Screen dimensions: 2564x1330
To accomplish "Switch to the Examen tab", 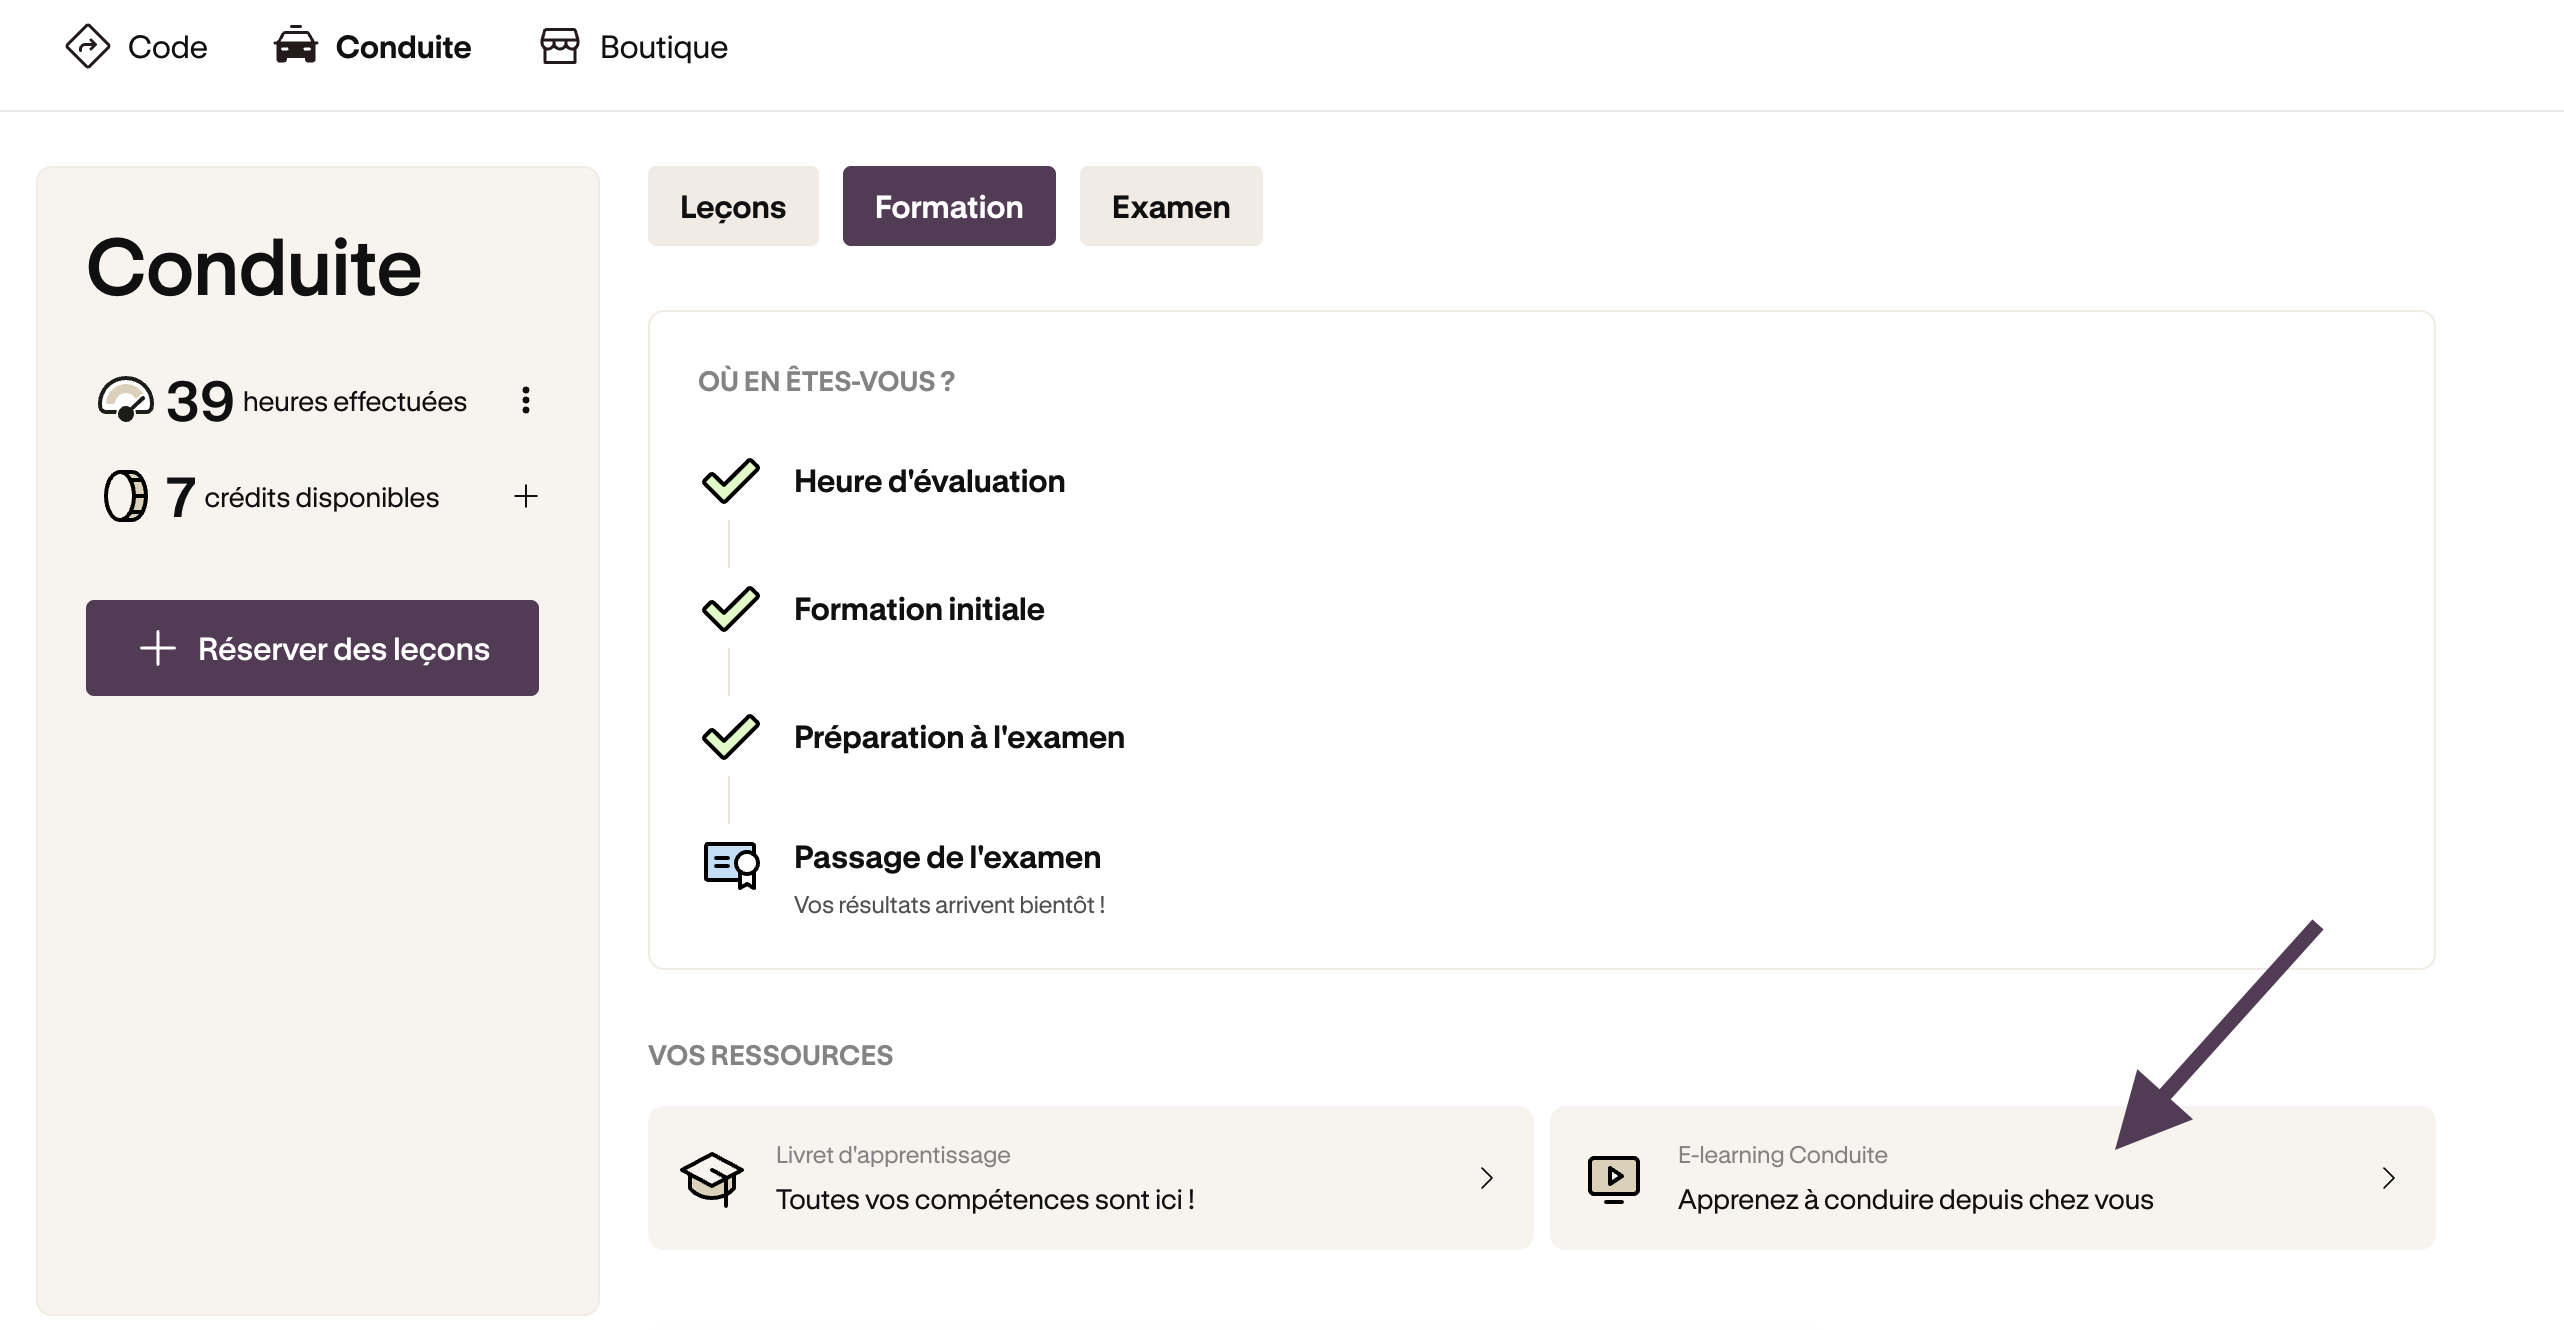I will 1171,206.
